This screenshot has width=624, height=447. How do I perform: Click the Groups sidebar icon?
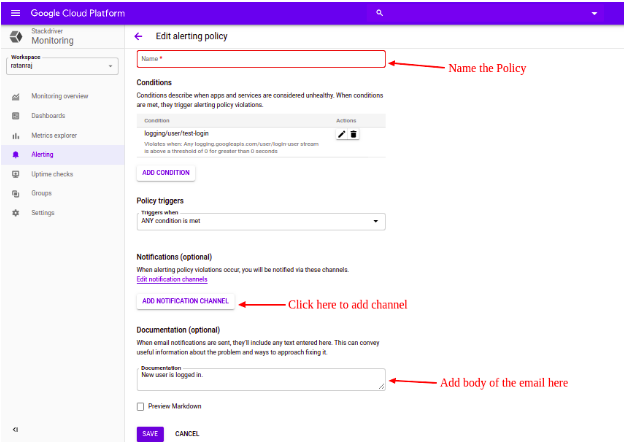coord(16,193)
